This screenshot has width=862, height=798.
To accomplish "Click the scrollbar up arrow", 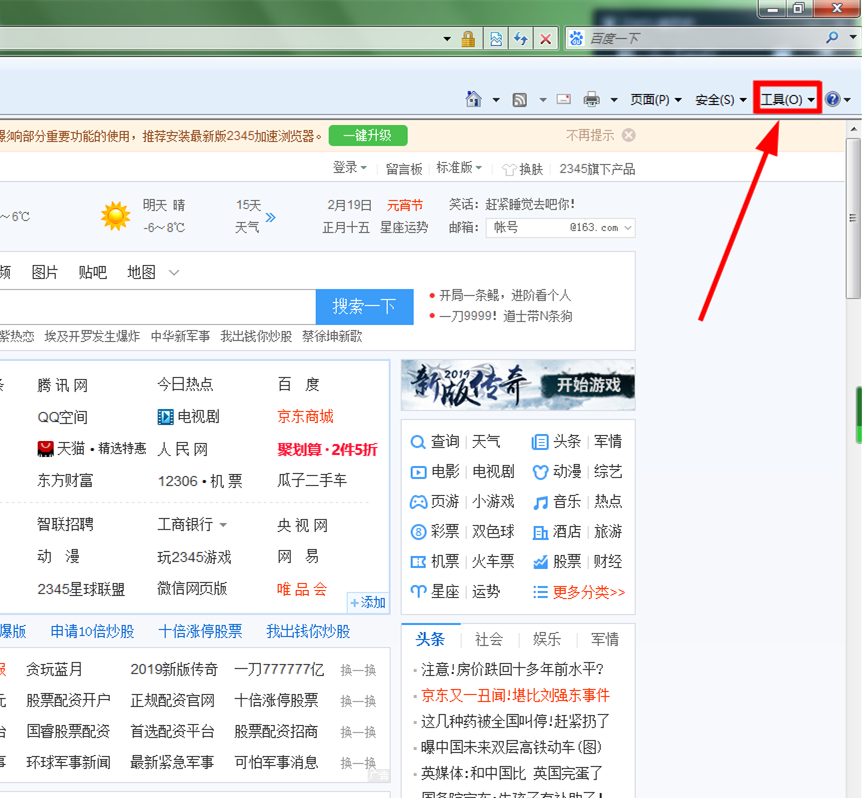I will point(853,129).
